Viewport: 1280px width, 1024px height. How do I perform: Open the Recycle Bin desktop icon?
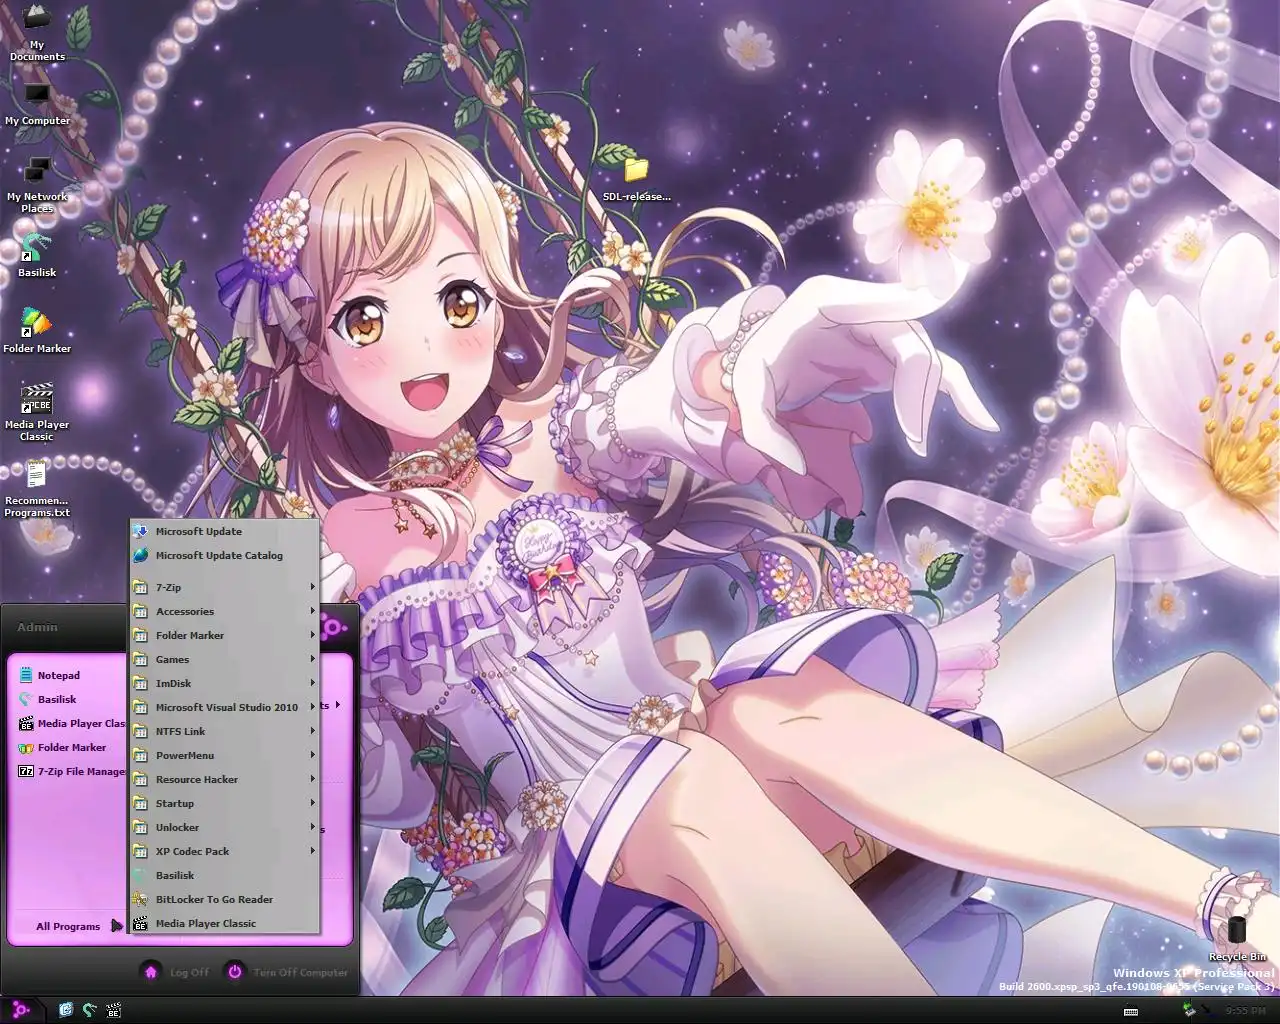1237,938
